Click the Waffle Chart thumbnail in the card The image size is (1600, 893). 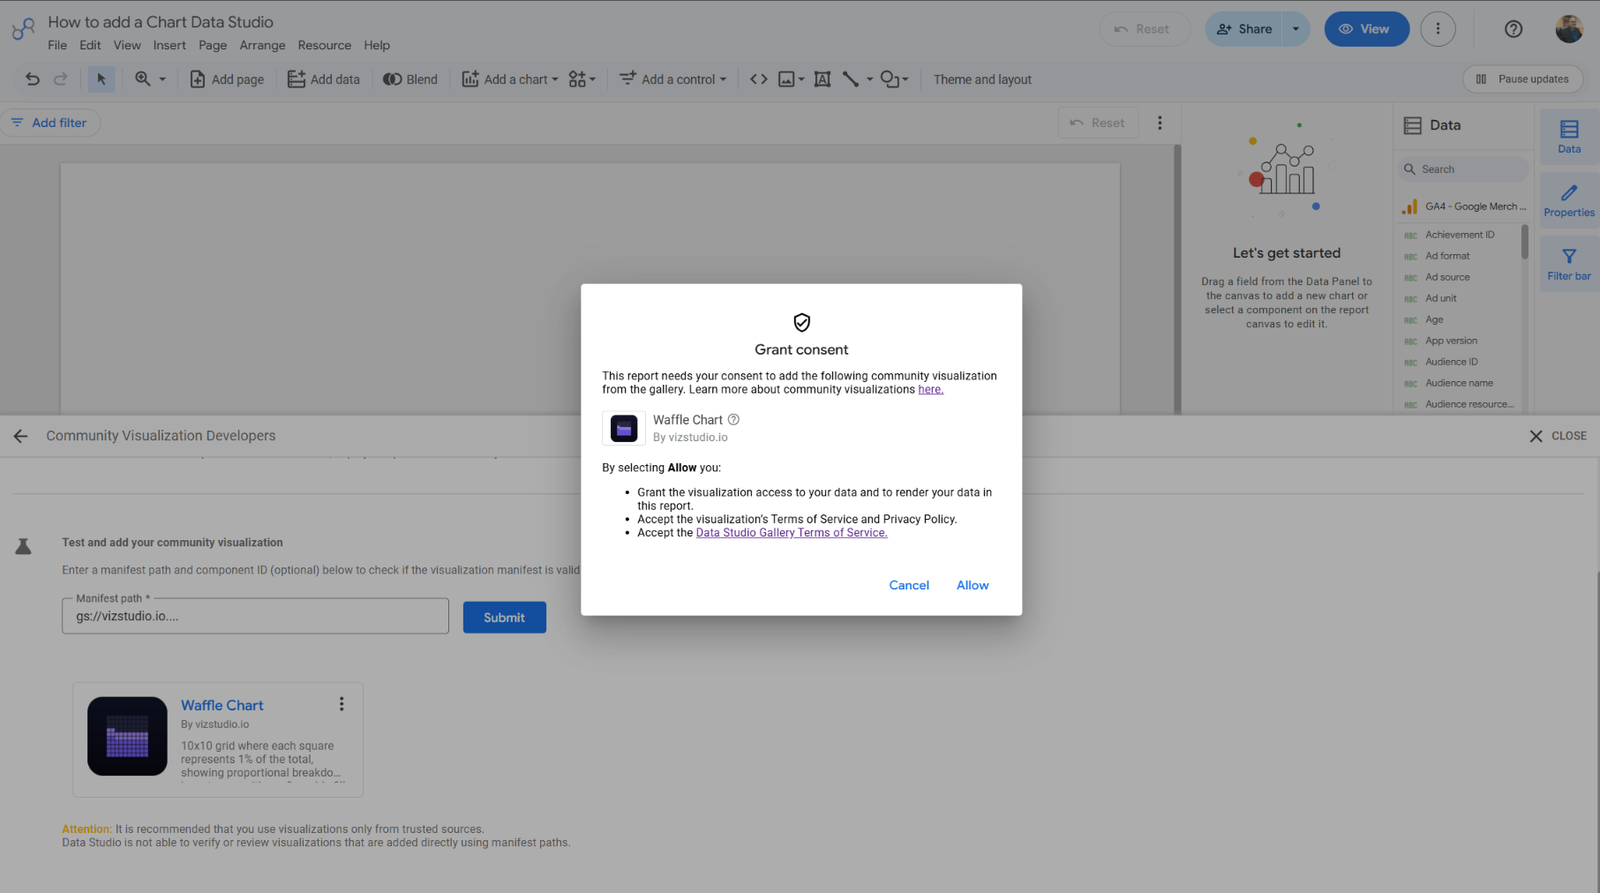pyautogui.click(x=127, y=736)
